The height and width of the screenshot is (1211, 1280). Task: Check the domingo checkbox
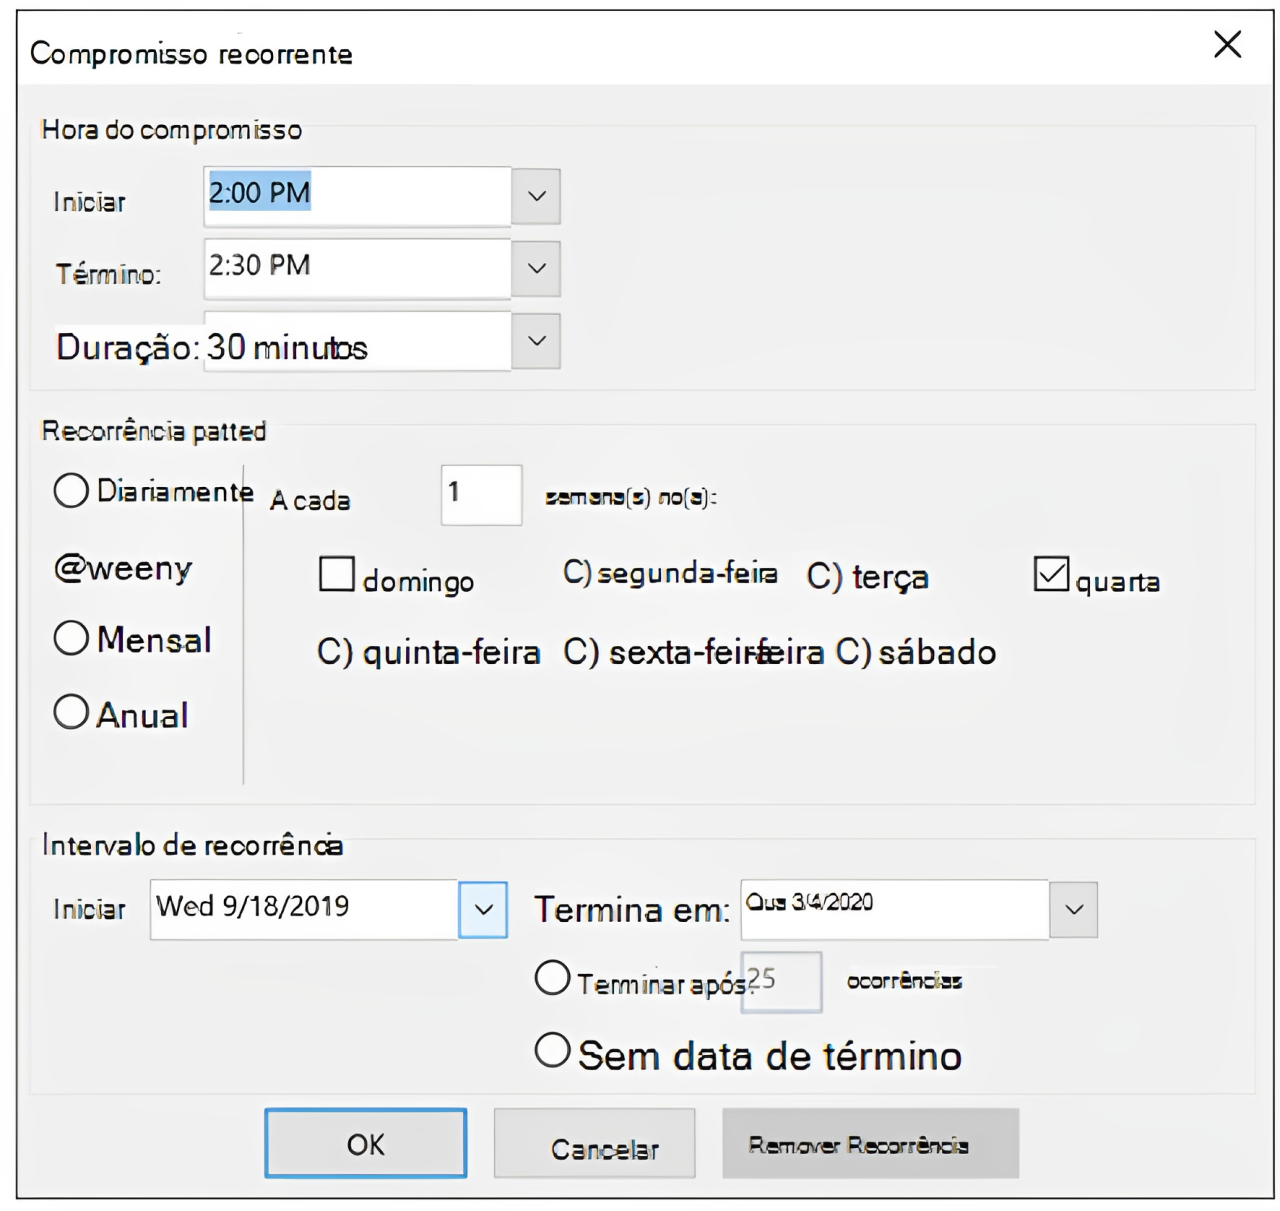pos(337,575)
